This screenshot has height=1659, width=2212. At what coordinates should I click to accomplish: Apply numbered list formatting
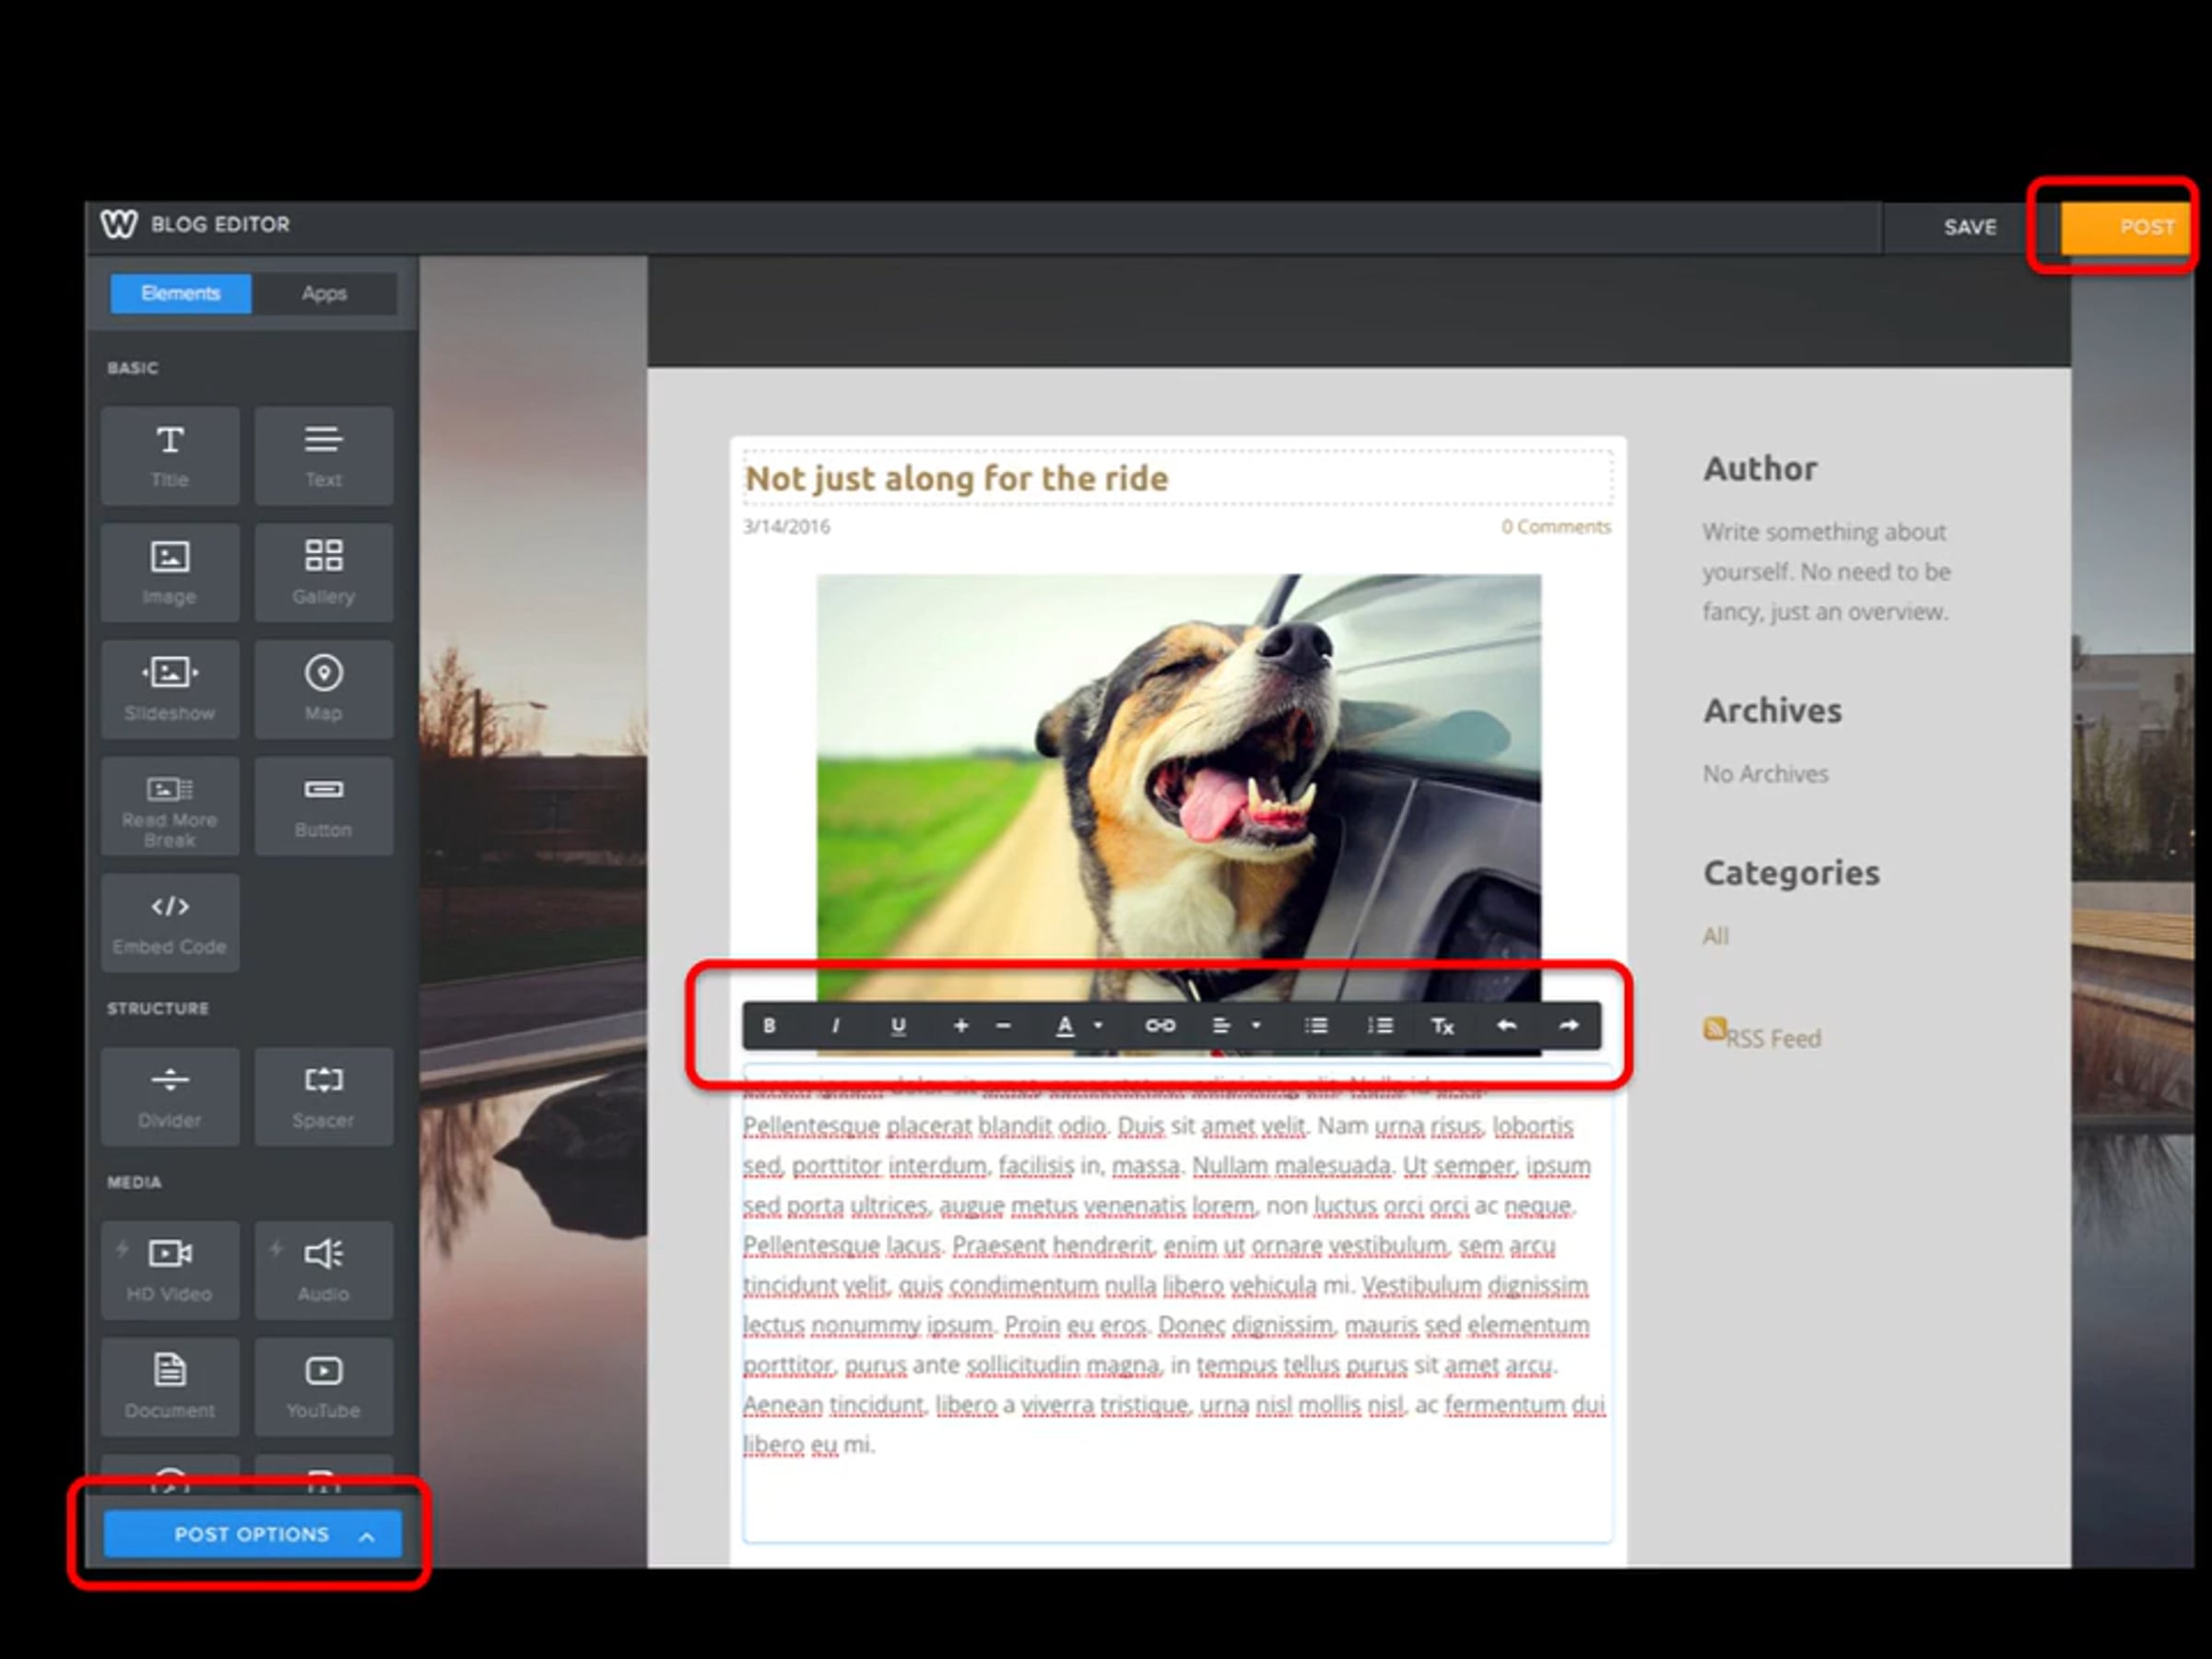click(x=1380, y=1025)
